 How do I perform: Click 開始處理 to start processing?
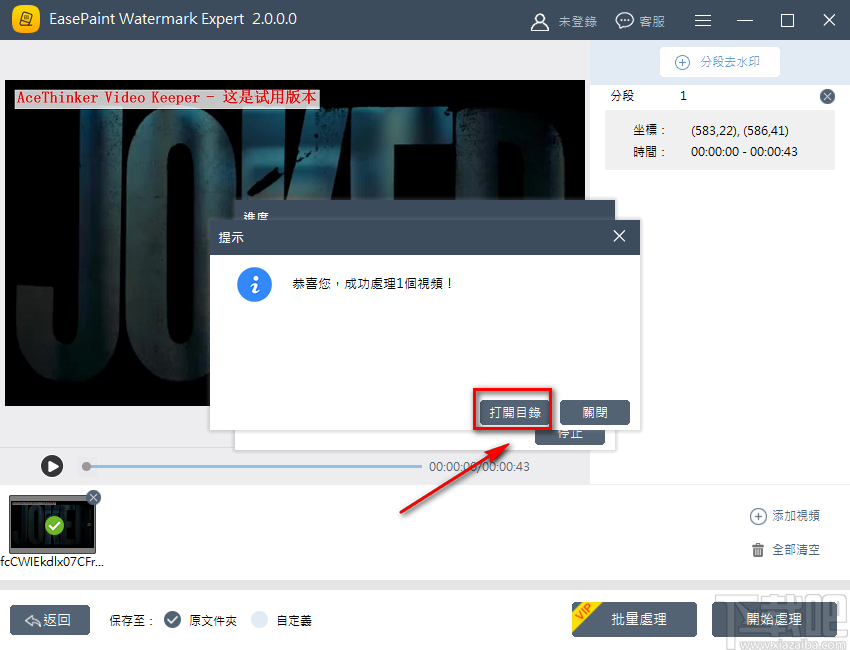774,619
